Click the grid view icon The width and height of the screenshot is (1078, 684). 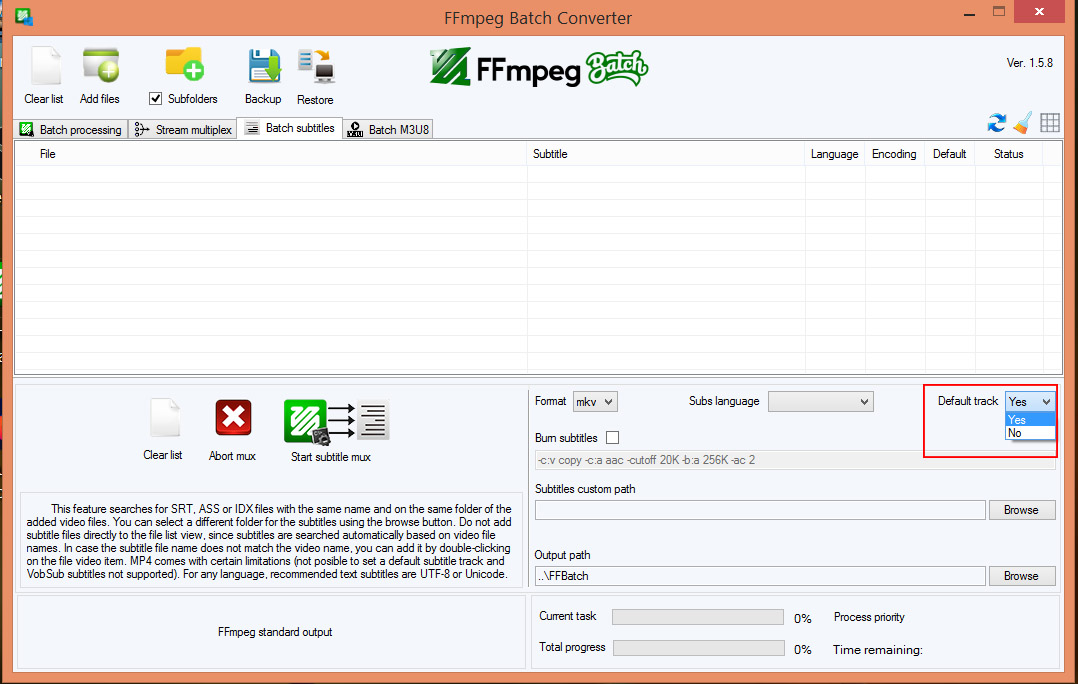1050,123
